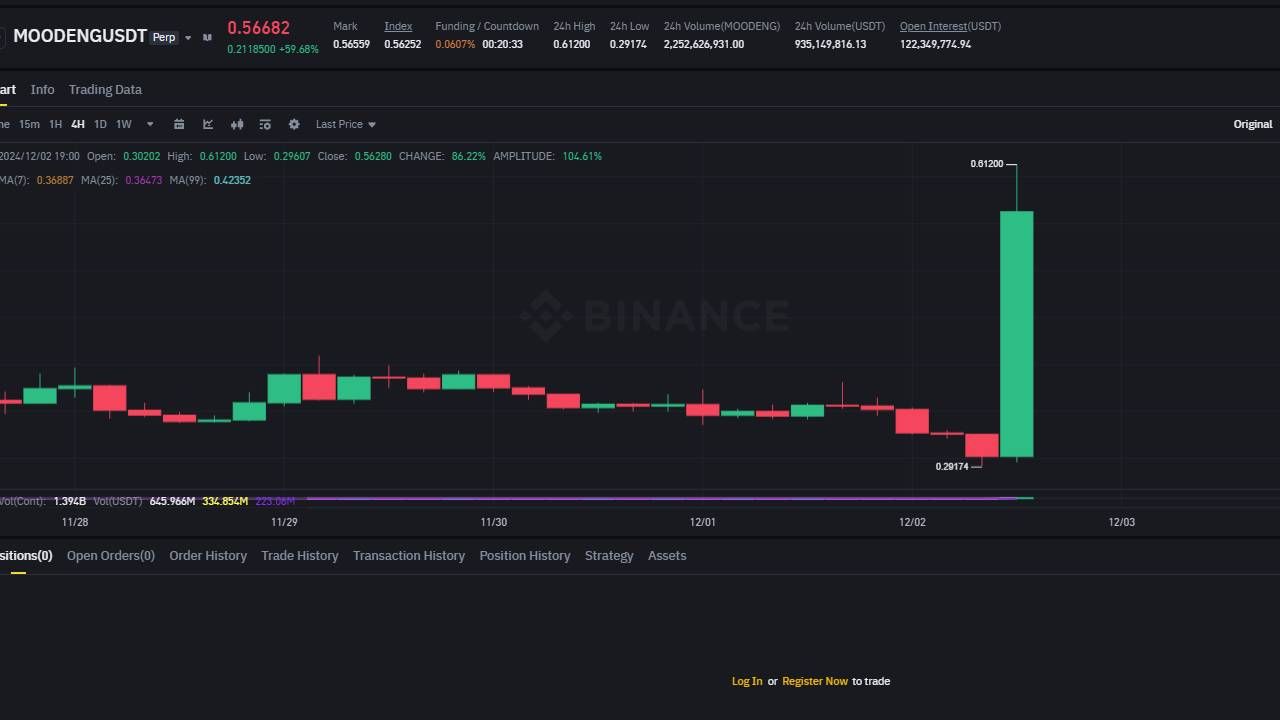Click the chart high marker 0.61200 label
Image resolution: width=1280 pixels, height=720 pixels.
(986, 164)
